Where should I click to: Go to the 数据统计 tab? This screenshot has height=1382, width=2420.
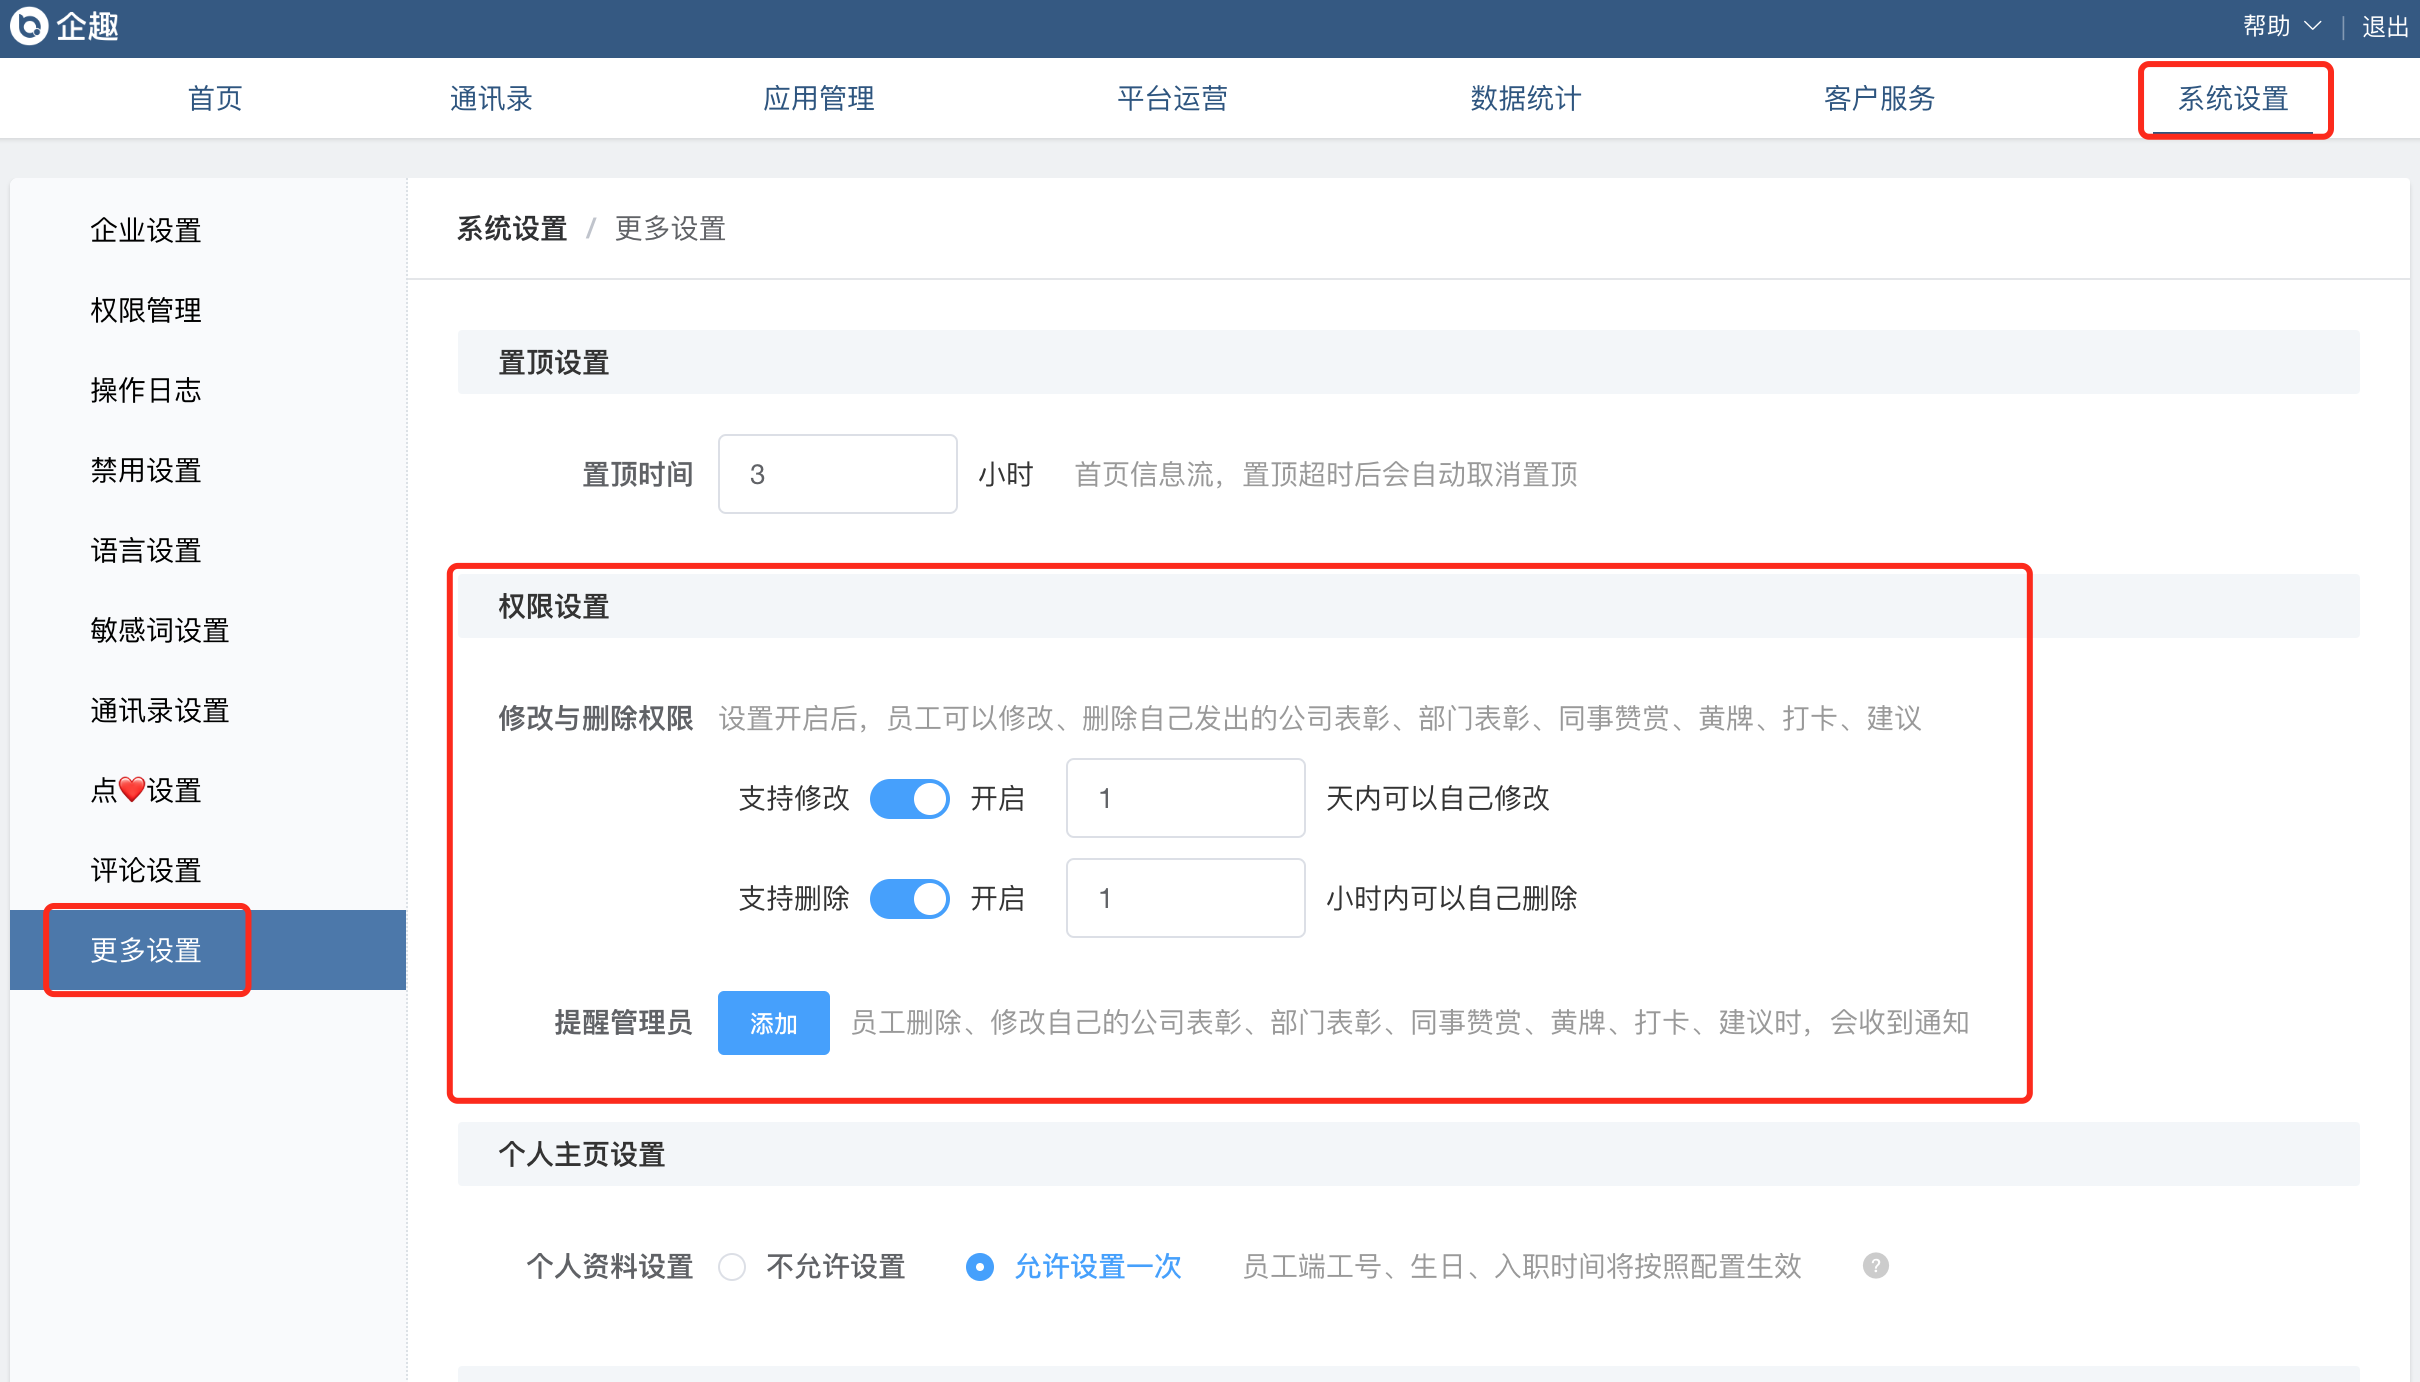(1525, 98)
